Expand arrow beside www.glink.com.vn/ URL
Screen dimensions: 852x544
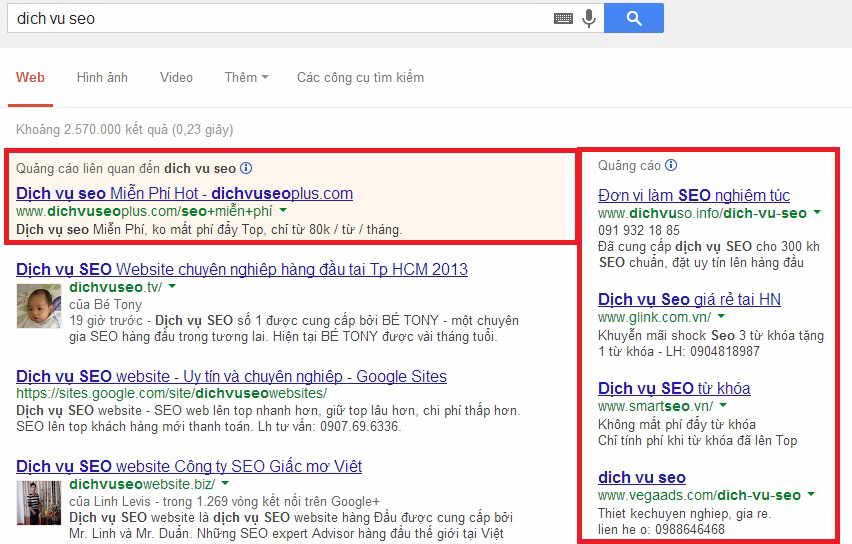tap(722, 316)
